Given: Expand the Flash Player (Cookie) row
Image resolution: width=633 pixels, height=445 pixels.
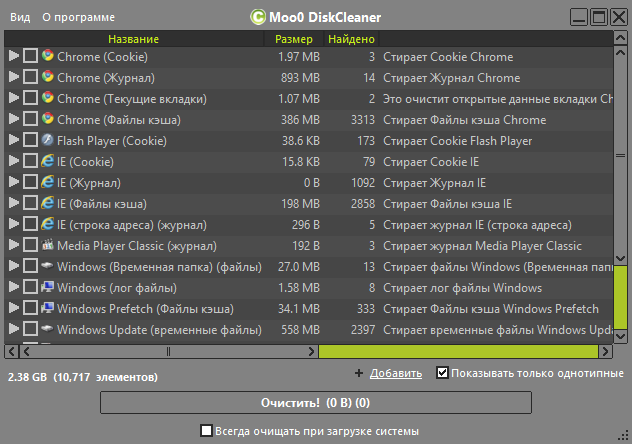Looking at the screenshot, I should click(x=14, y=140).
